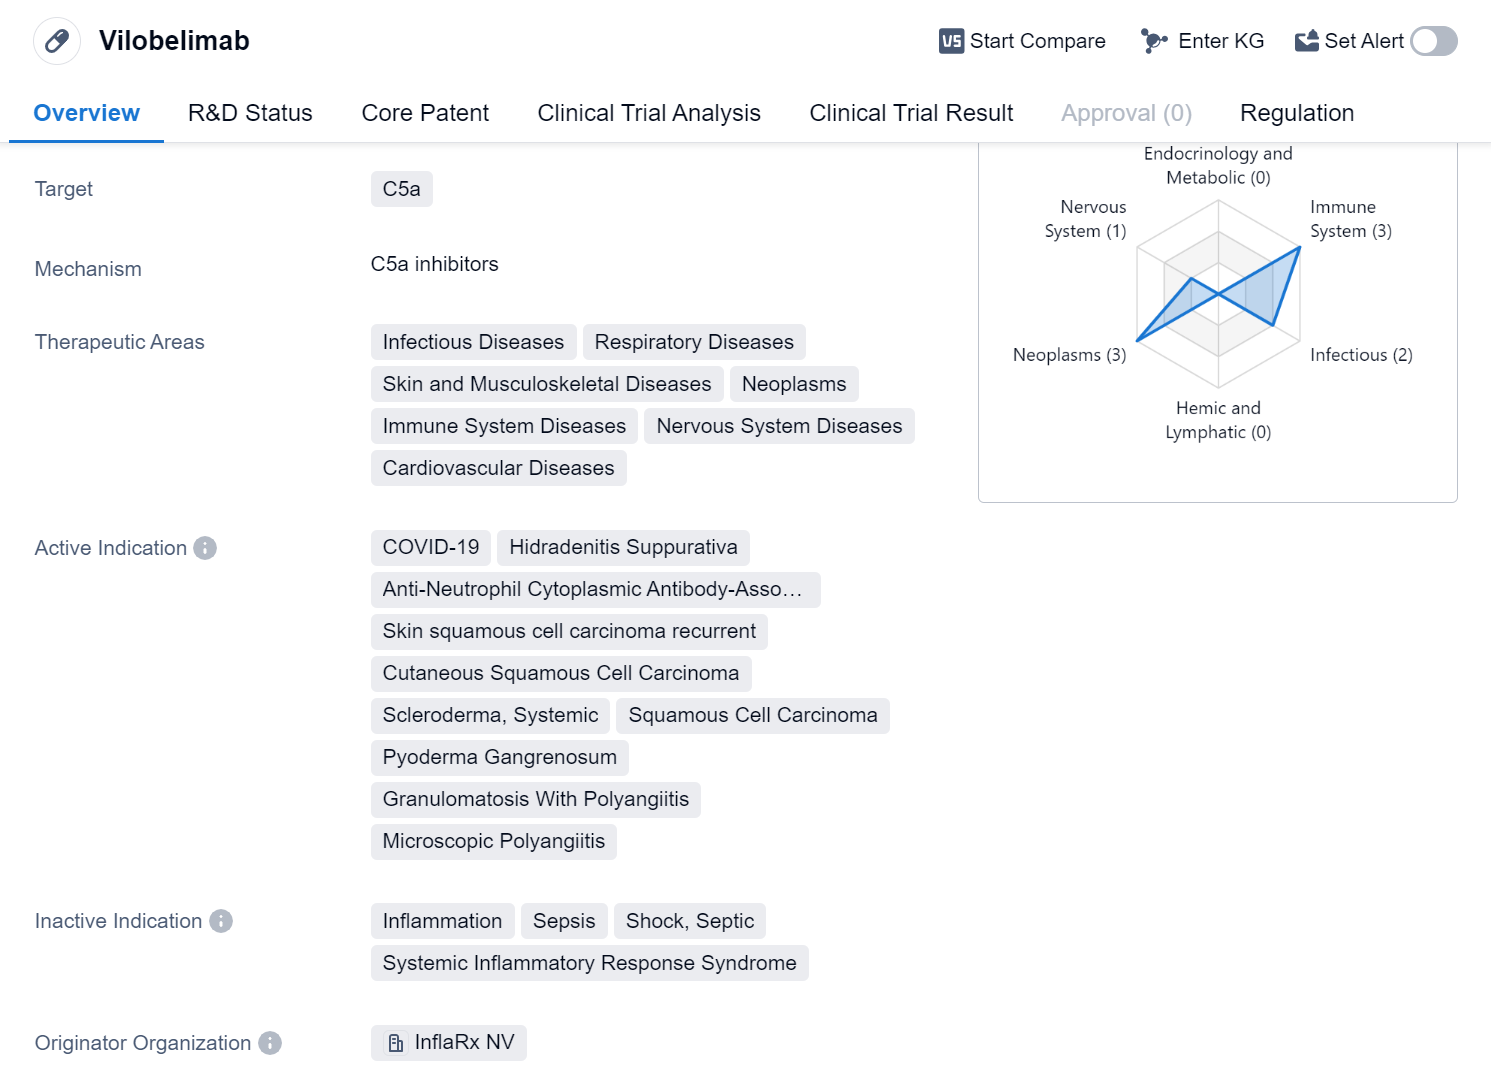The image size is (1491, 1080).
Task: Toggle the Set Alert switch on
Action: 1433,41
